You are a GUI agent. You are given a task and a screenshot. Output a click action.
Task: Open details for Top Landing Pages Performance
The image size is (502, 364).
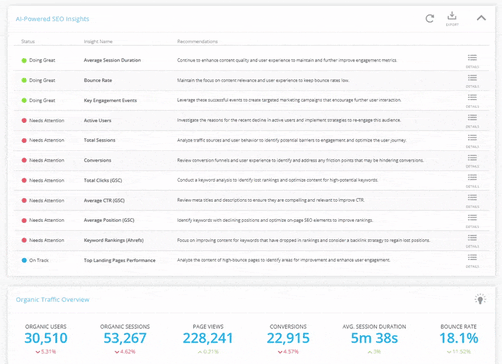(472, 260)
